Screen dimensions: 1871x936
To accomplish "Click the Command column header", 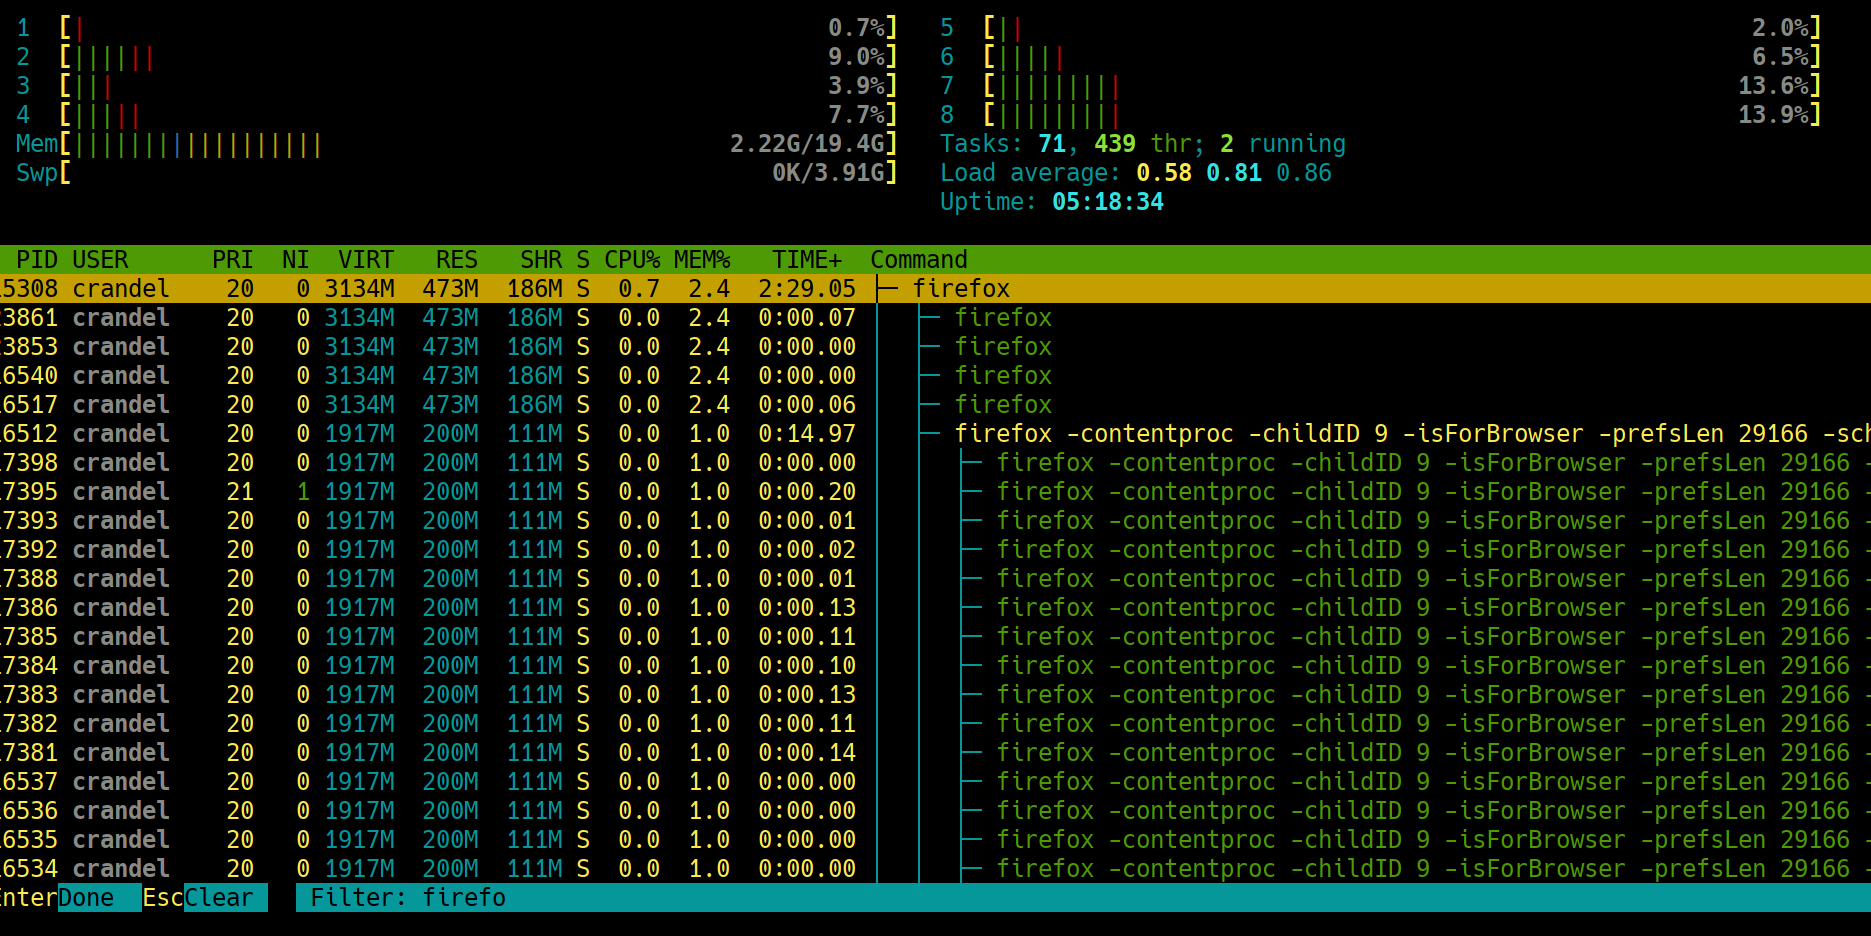I will pos(919,260).
